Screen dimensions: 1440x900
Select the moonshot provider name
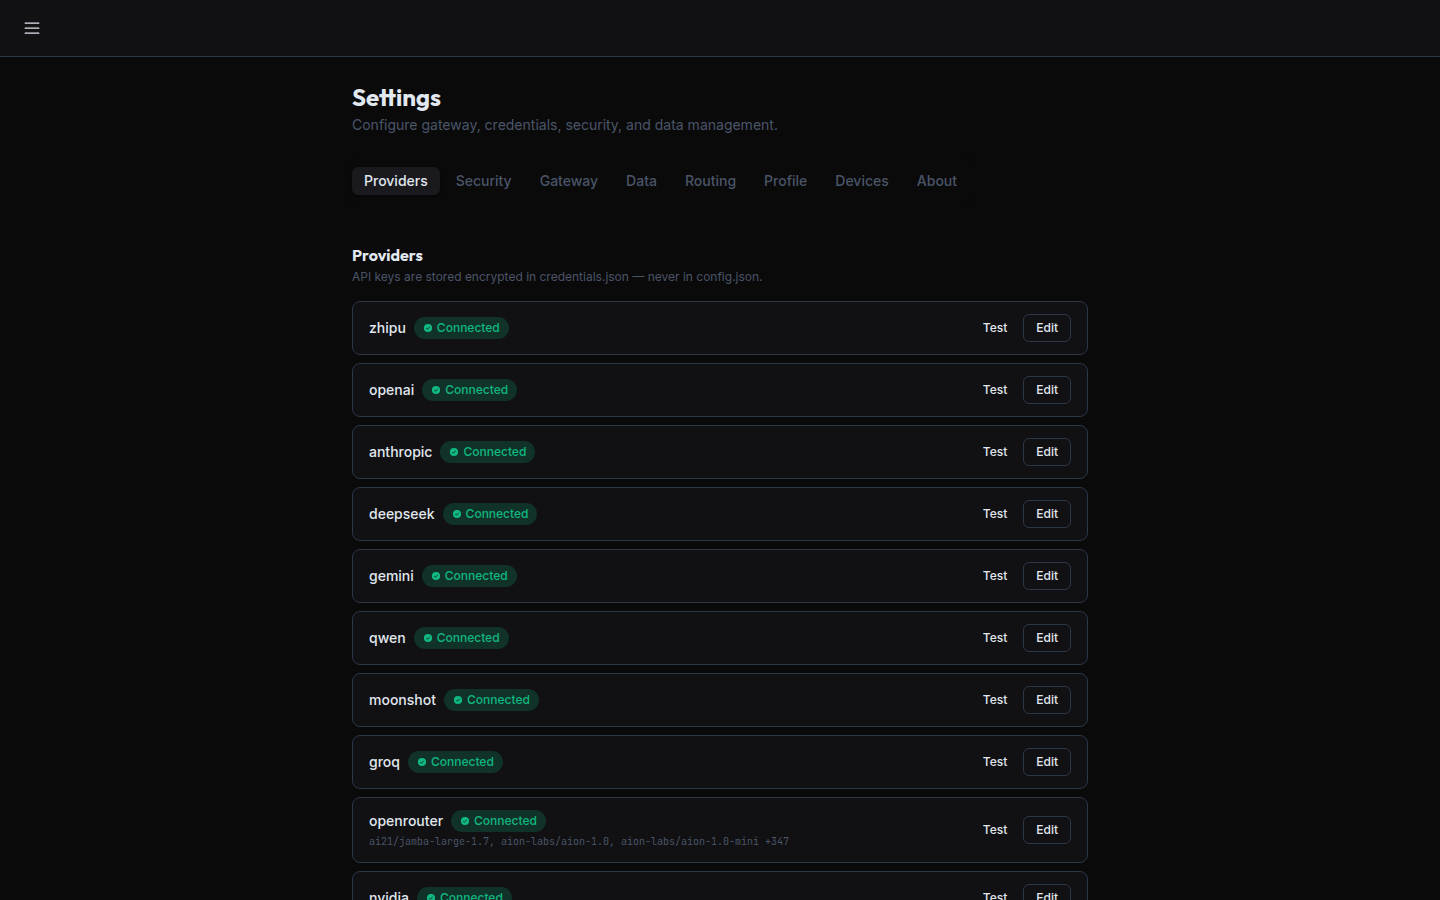click(x=402, y=700)
